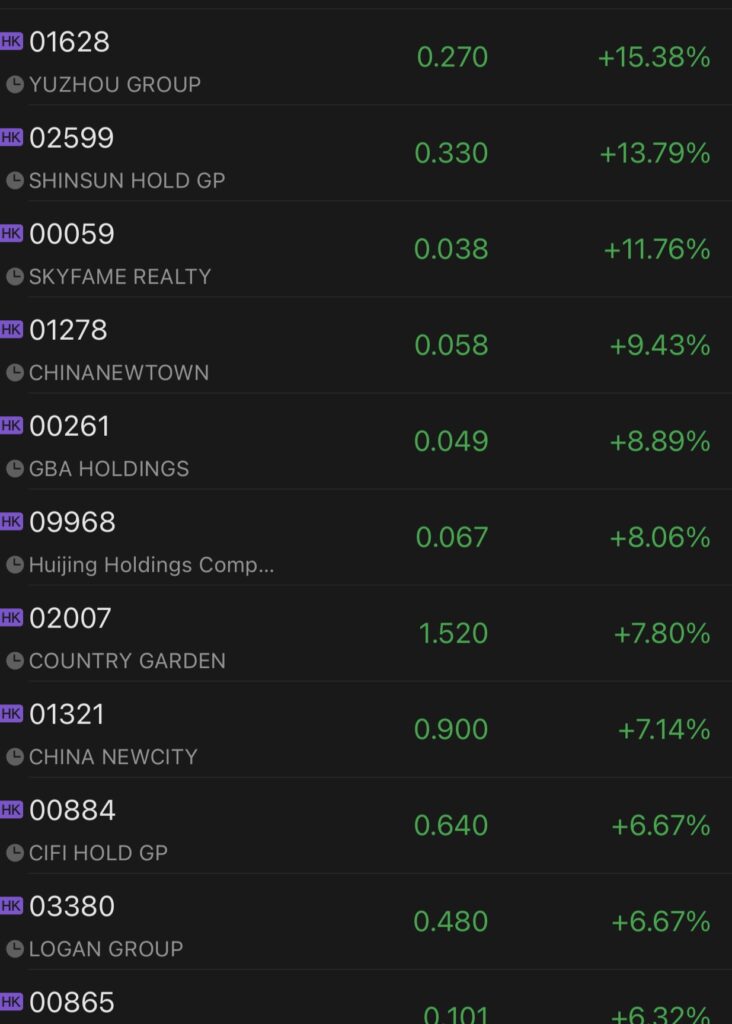
Task: Tap the +8.89% change for GBA HOLDINGS
Action: (x=660, y=441)
